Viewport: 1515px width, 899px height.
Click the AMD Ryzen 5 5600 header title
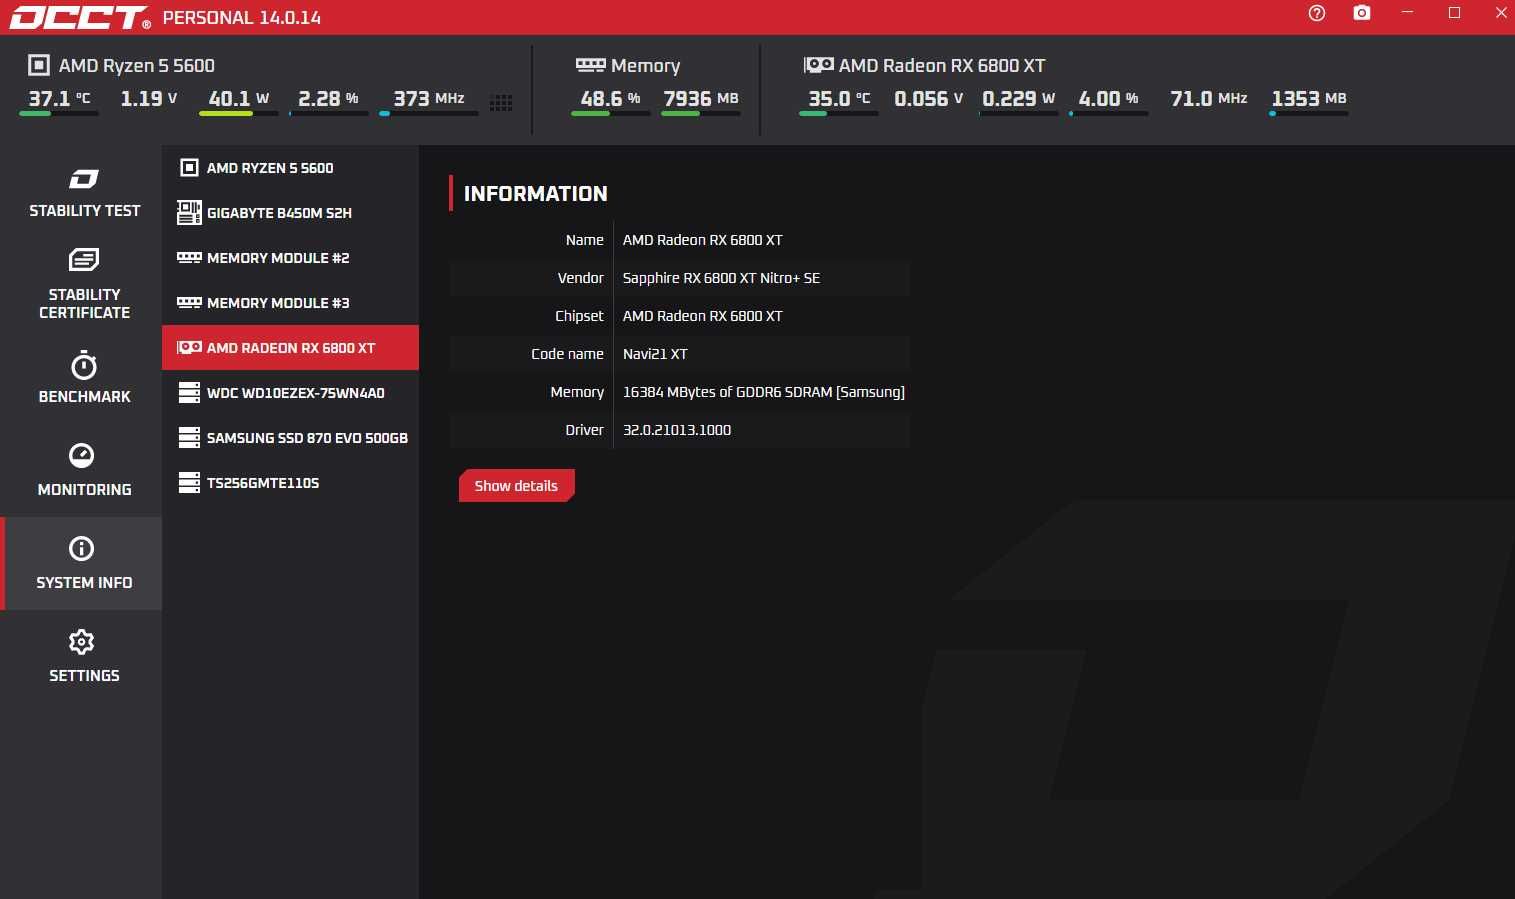[x=137, y=66]
